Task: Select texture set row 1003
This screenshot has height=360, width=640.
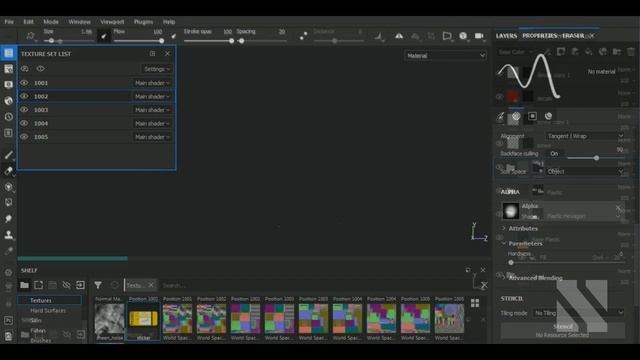Action: click(x=96, y=110)
